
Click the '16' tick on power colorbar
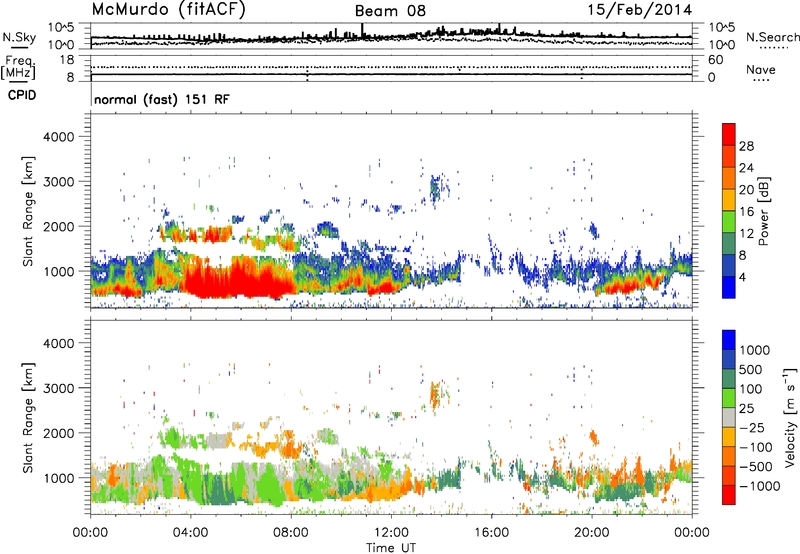(x=746, y=212)
